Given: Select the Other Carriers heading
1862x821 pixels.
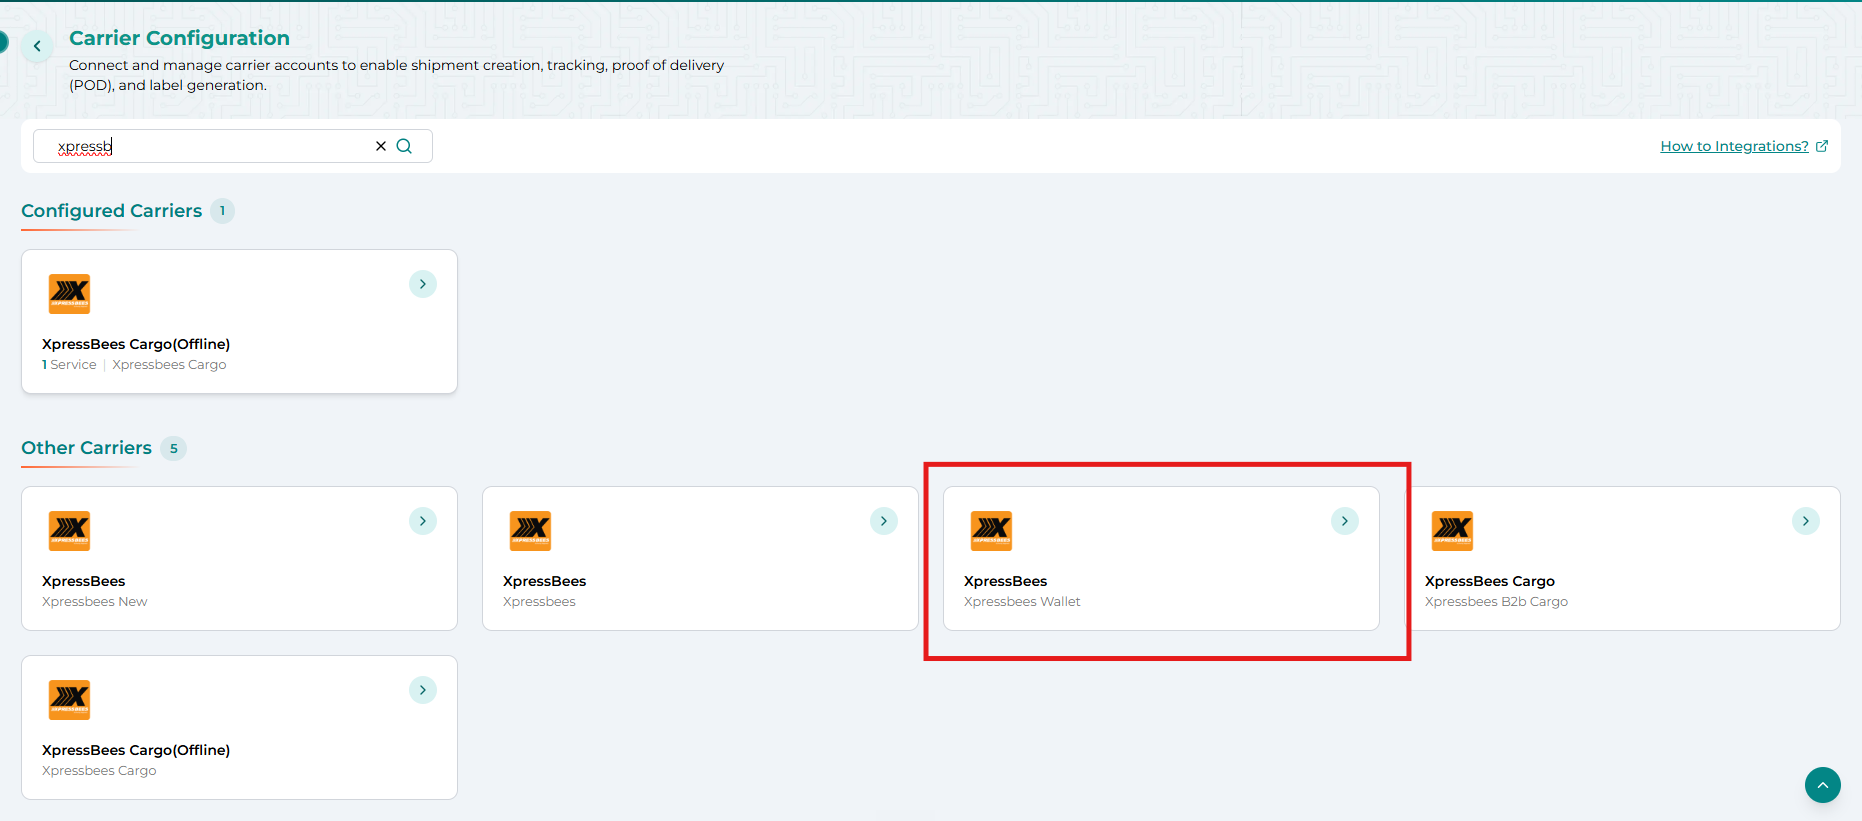Looking at the screenshot, I should pyautogui.click(x=87, y=448).
